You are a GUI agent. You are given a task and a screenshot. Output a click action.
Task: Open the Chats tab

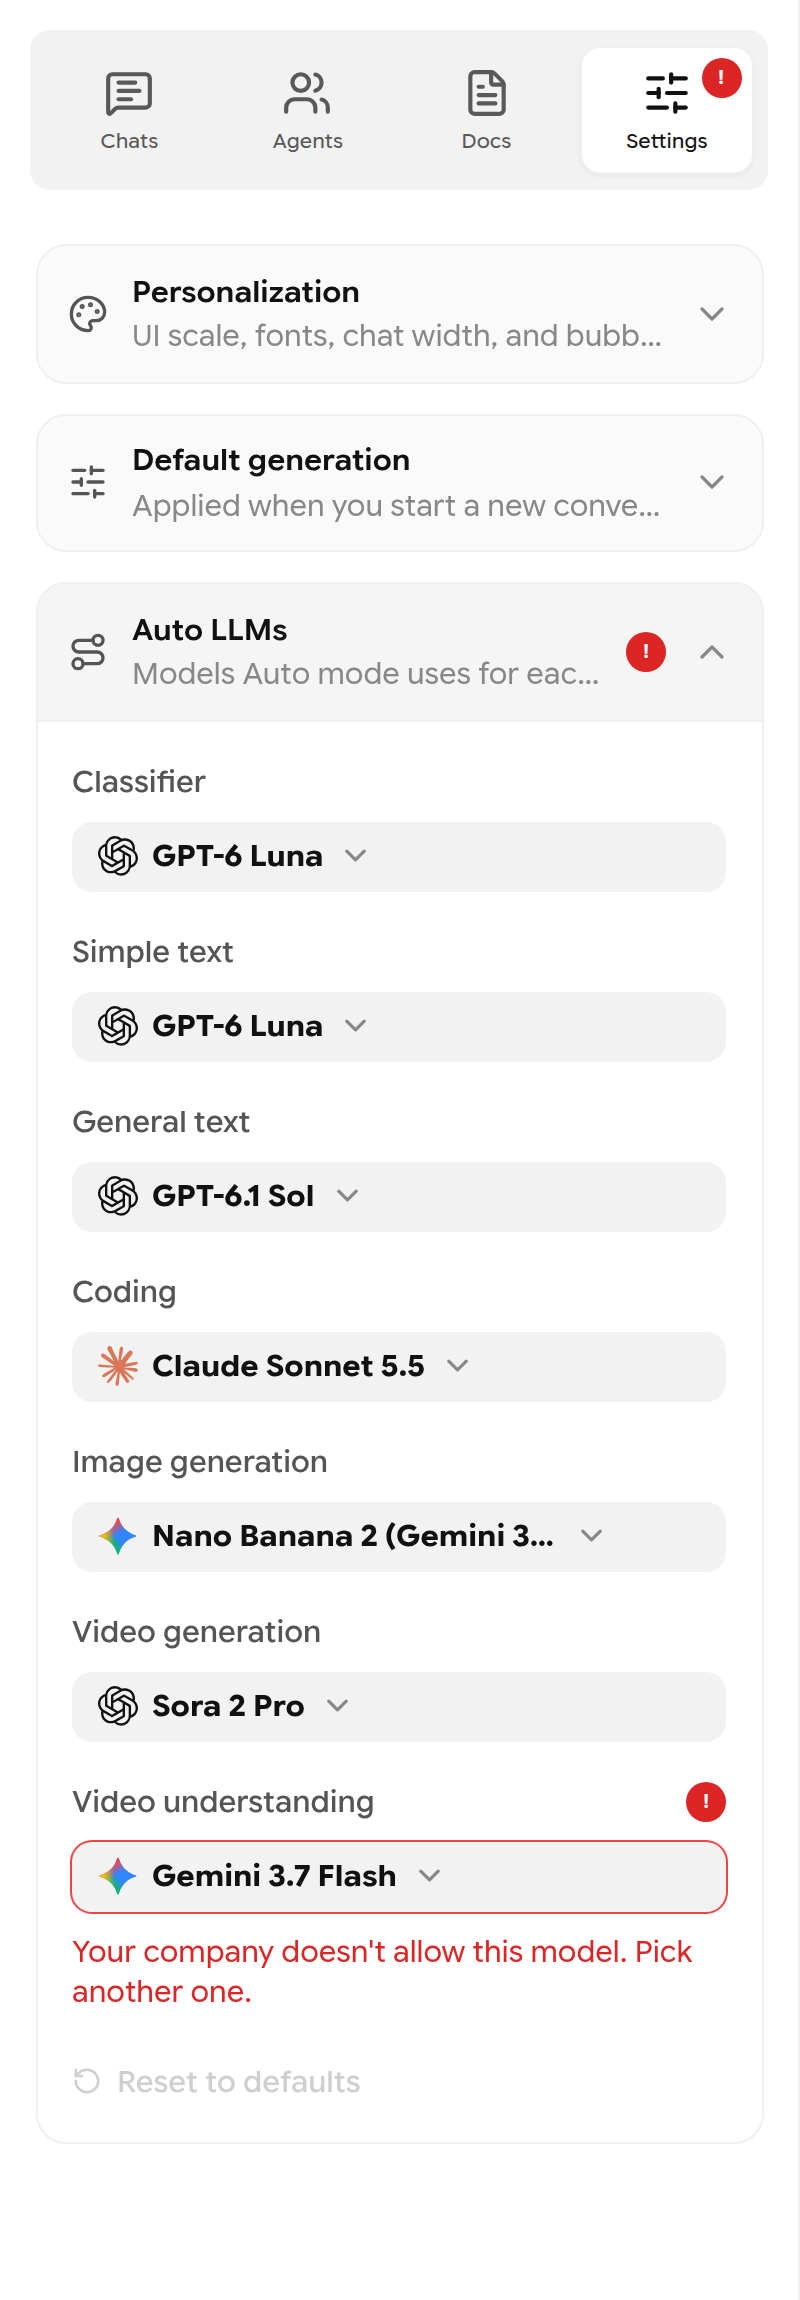(x=129, y=110)
